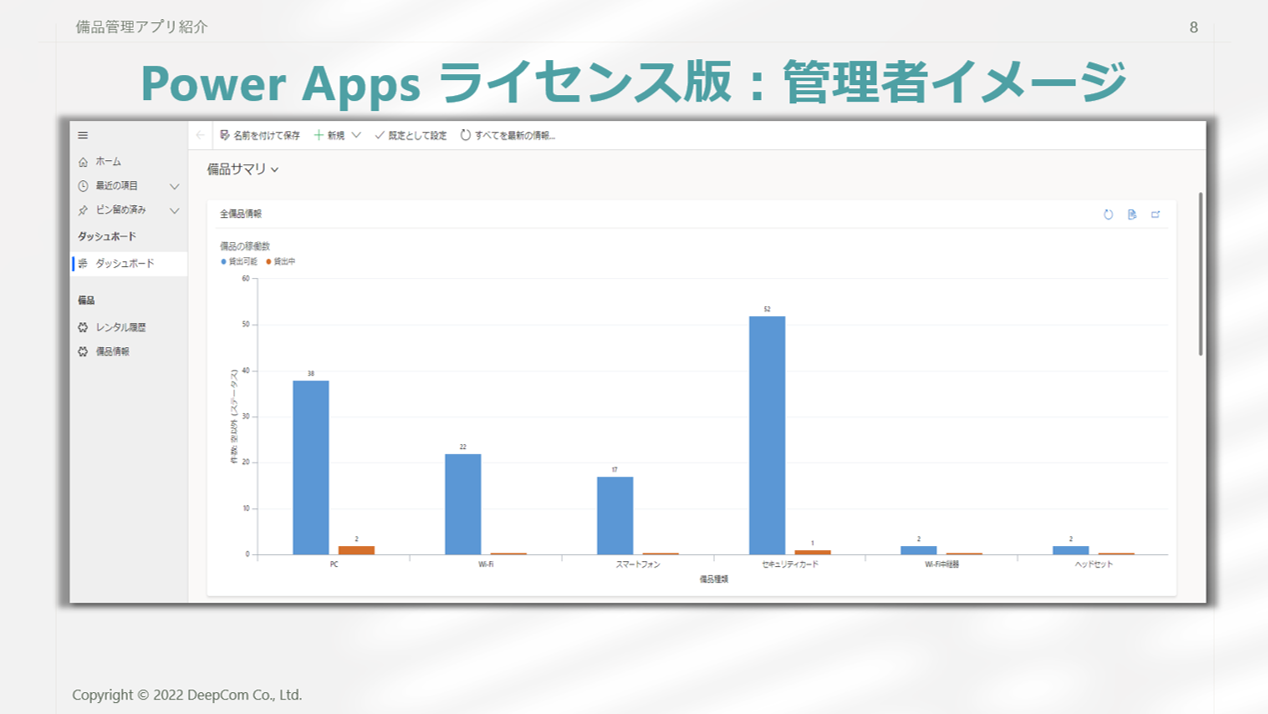Toggle the 貸出中 legend series
Viewport: 1268px width, 714px height.
coord(282,262)
